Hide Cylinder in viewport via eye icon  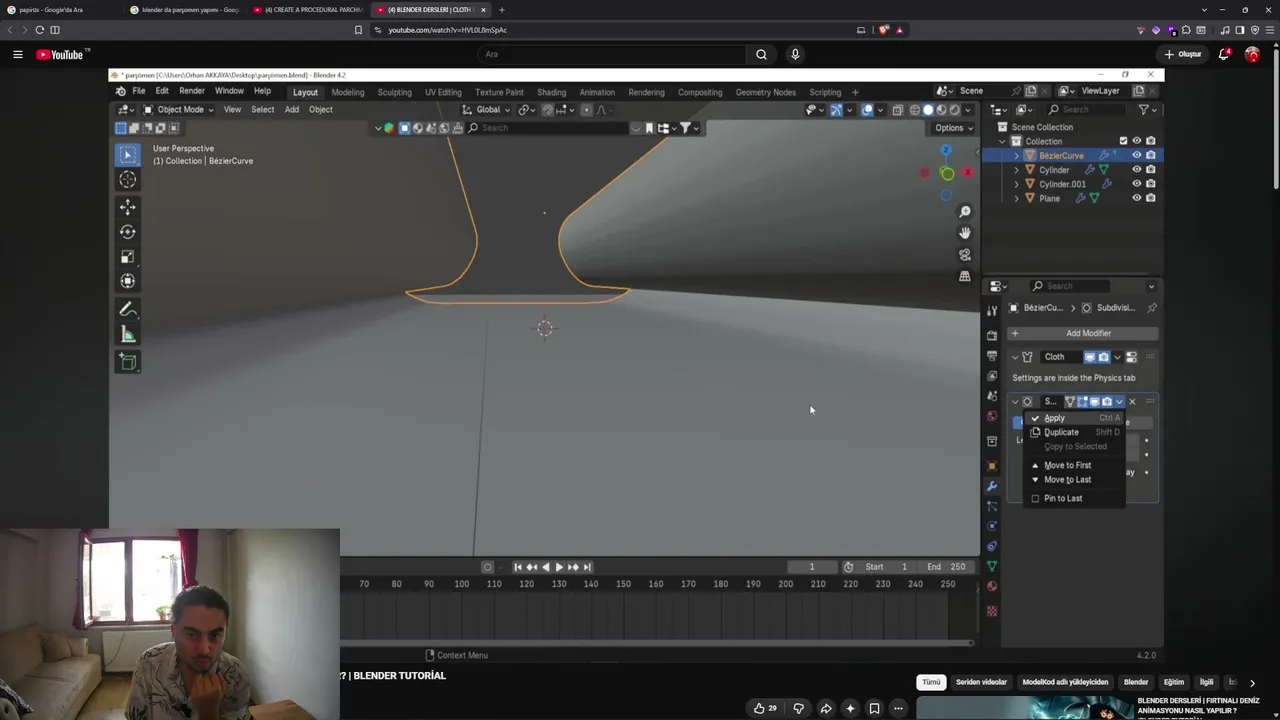tap(1136, 170)
